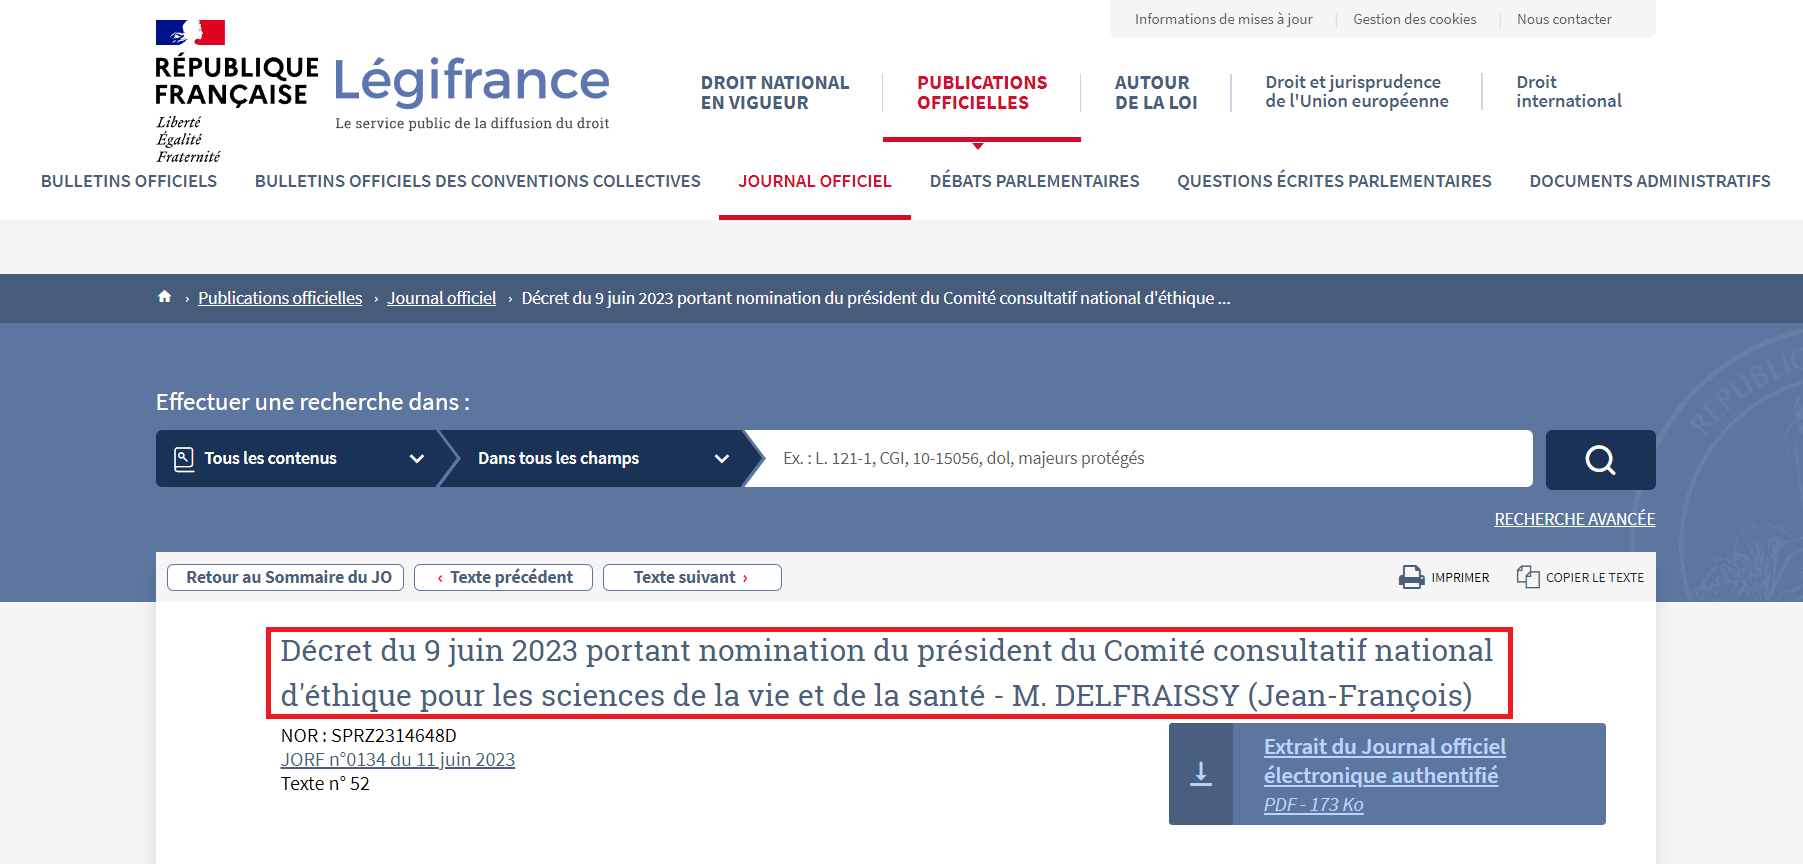Go to Texte précédent
The width and height of the screenshot is (1803, 864).
tap(503, 577)
